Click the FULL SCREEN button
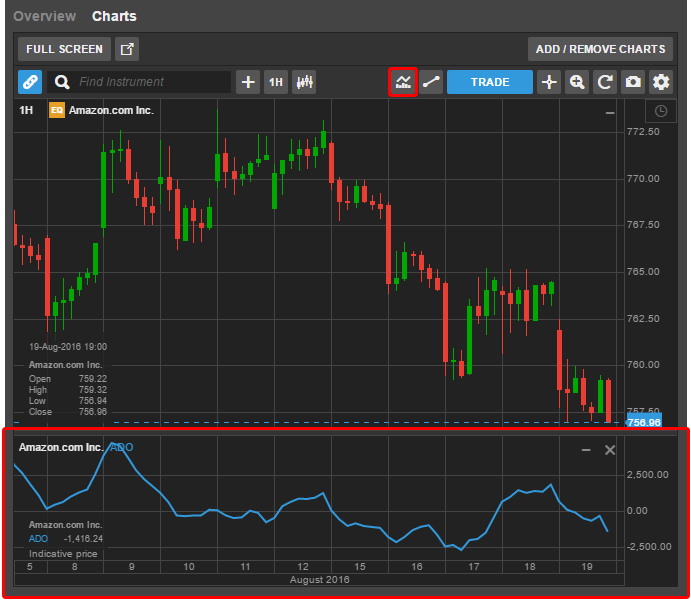 pos(64,49)
